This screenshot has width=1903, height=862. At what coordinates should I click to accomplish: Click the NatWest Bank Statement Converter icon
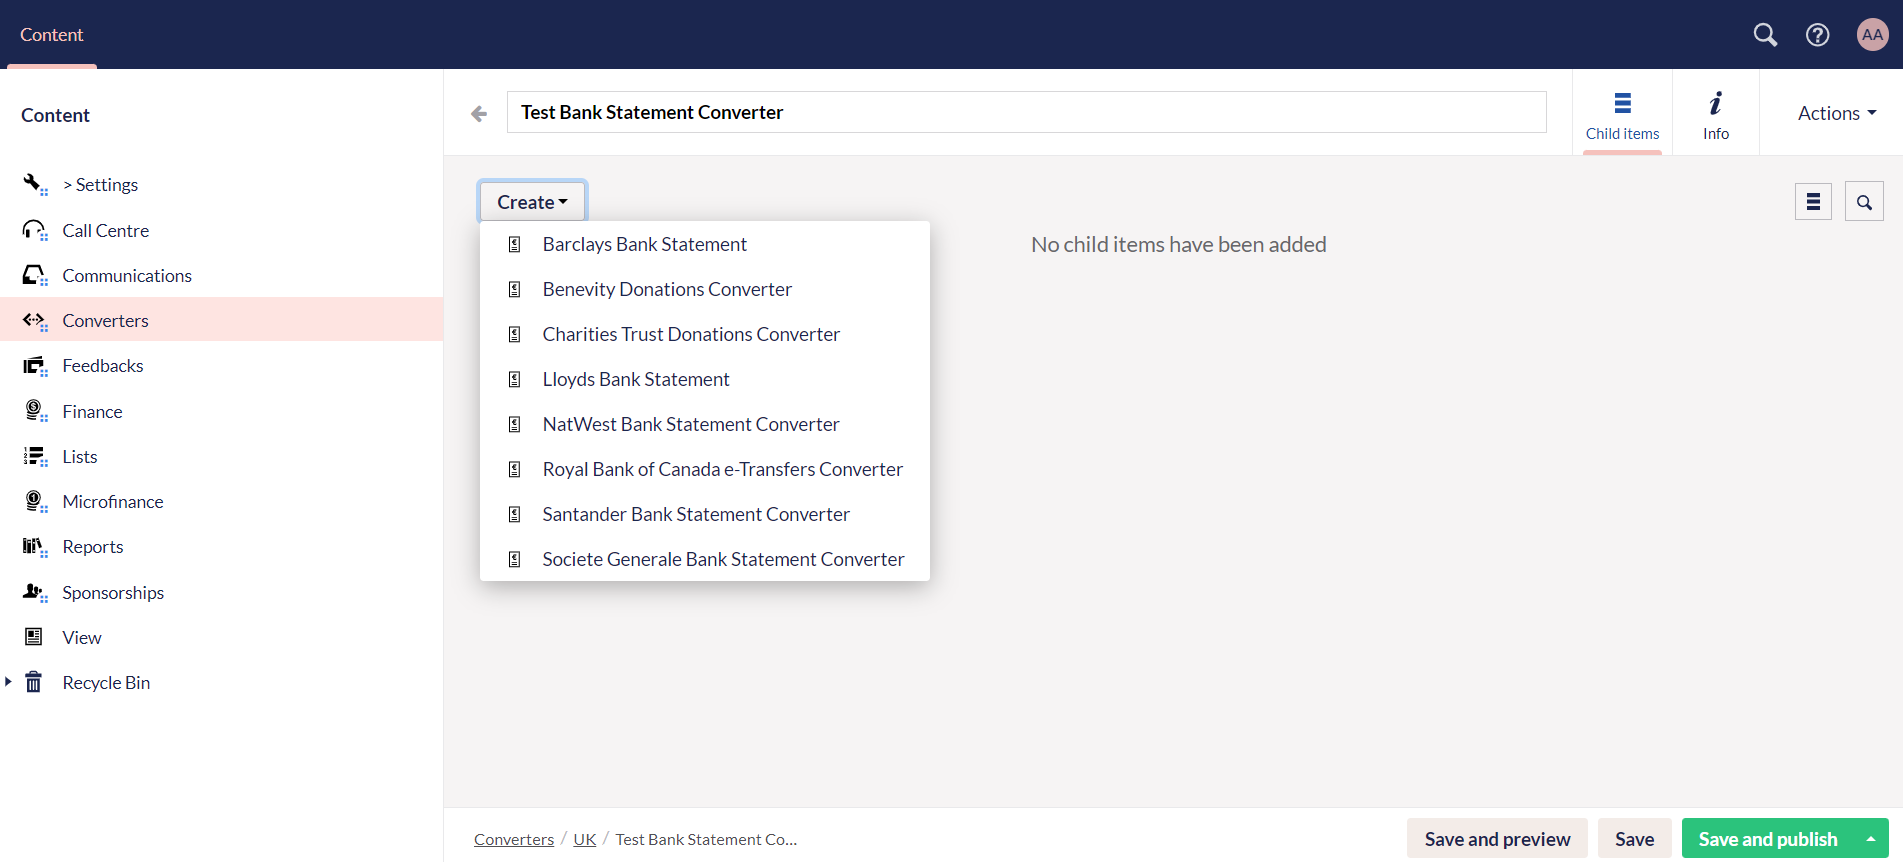tap(515, 424)
